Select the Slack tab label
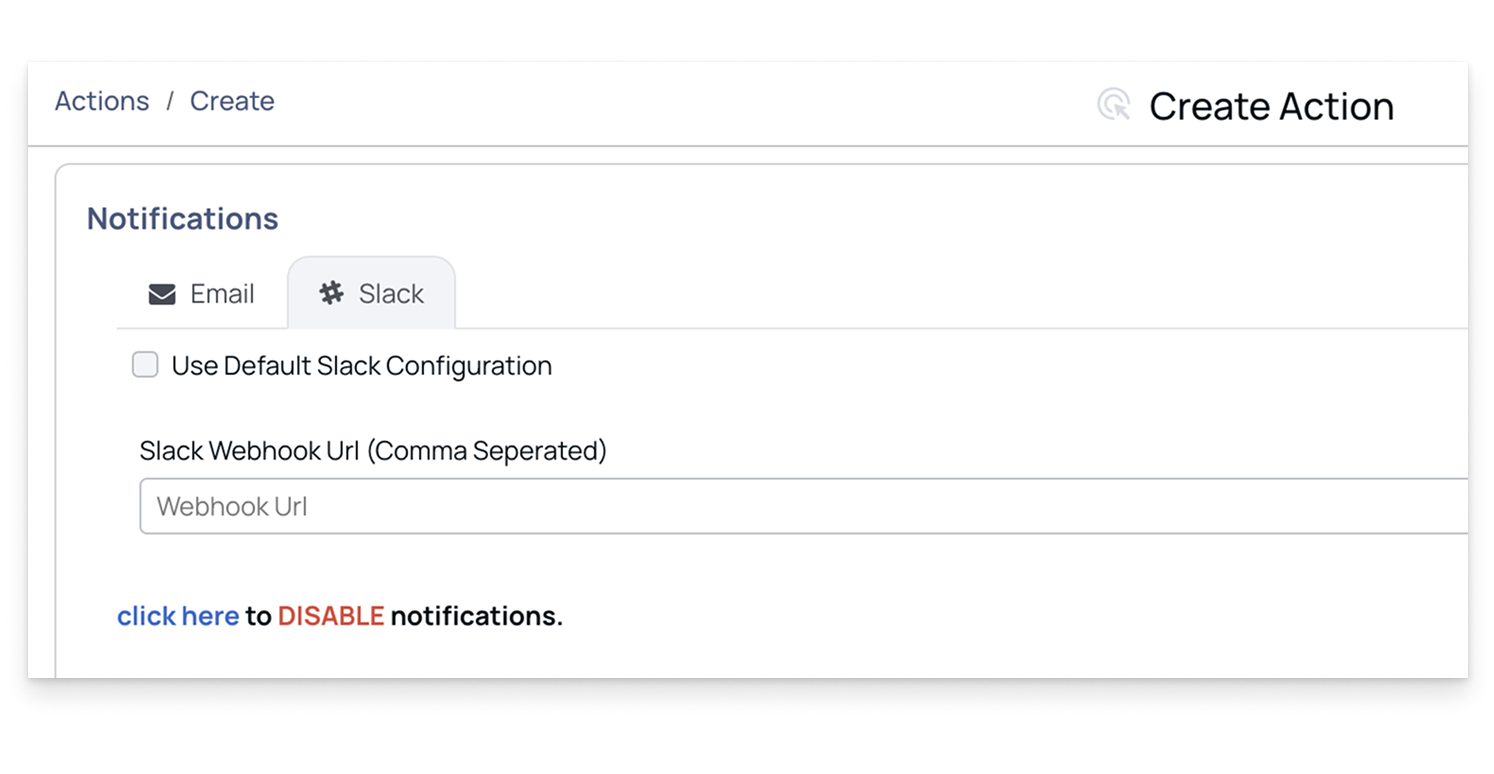 coord(391,294)
